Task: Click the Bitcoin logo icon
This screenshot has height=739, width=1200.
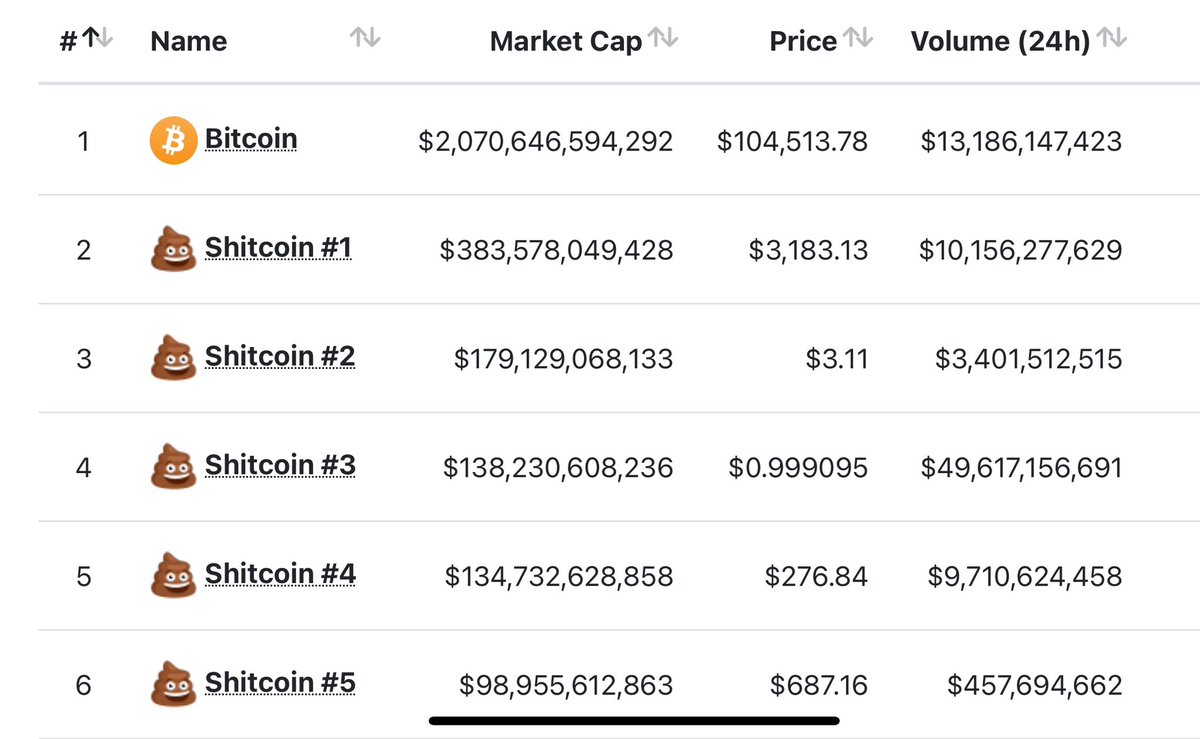Action: click(x=173, y=141)
